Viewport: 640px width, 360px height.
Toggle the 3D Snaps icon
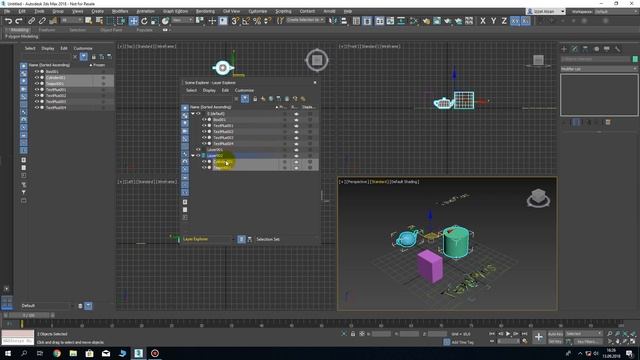(x=235, y=21)
